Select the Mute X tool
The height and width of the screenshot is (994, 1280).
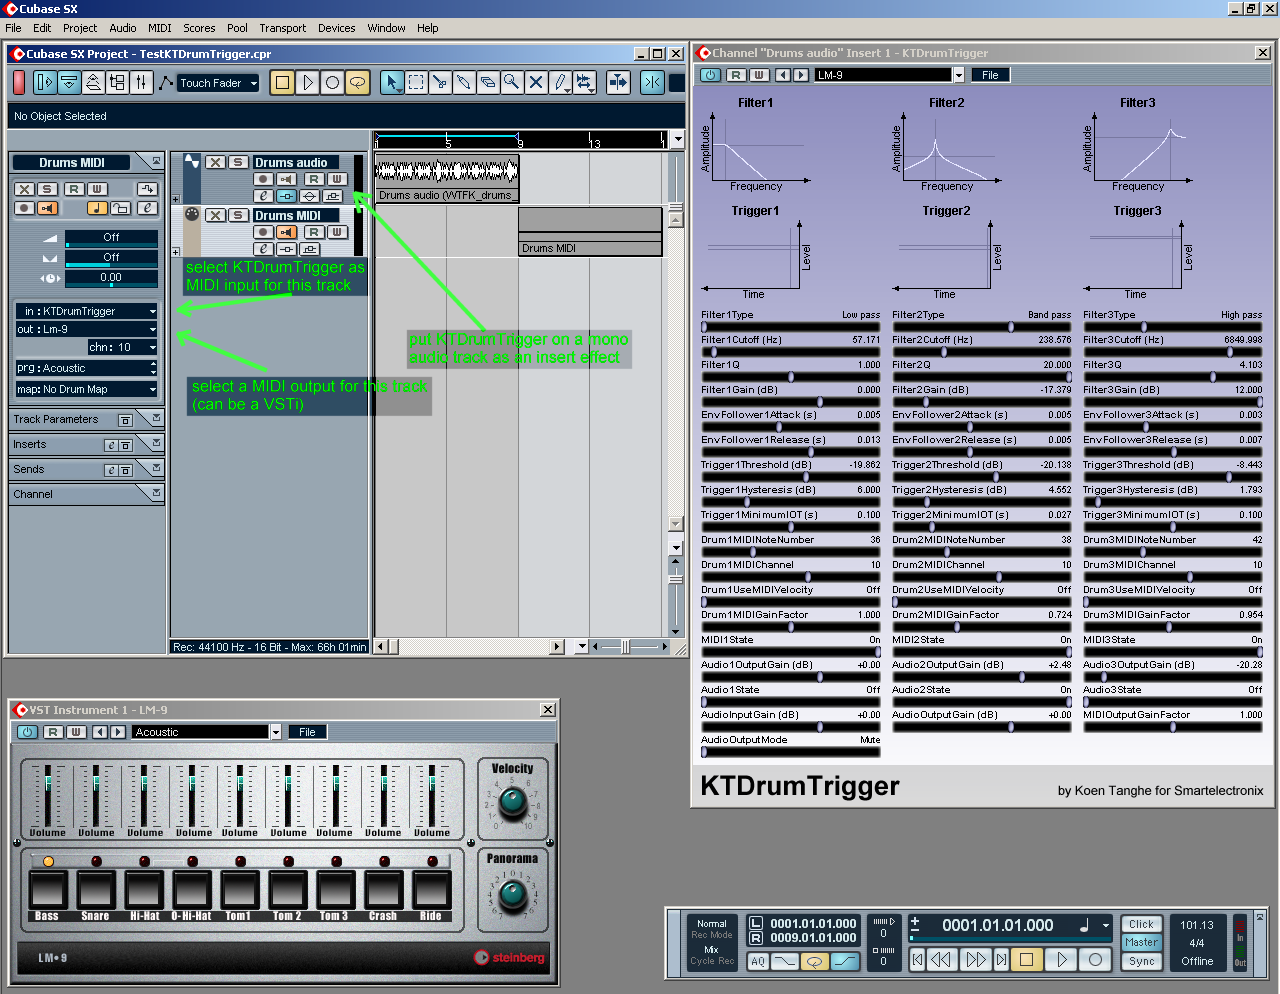coord(536,83)
